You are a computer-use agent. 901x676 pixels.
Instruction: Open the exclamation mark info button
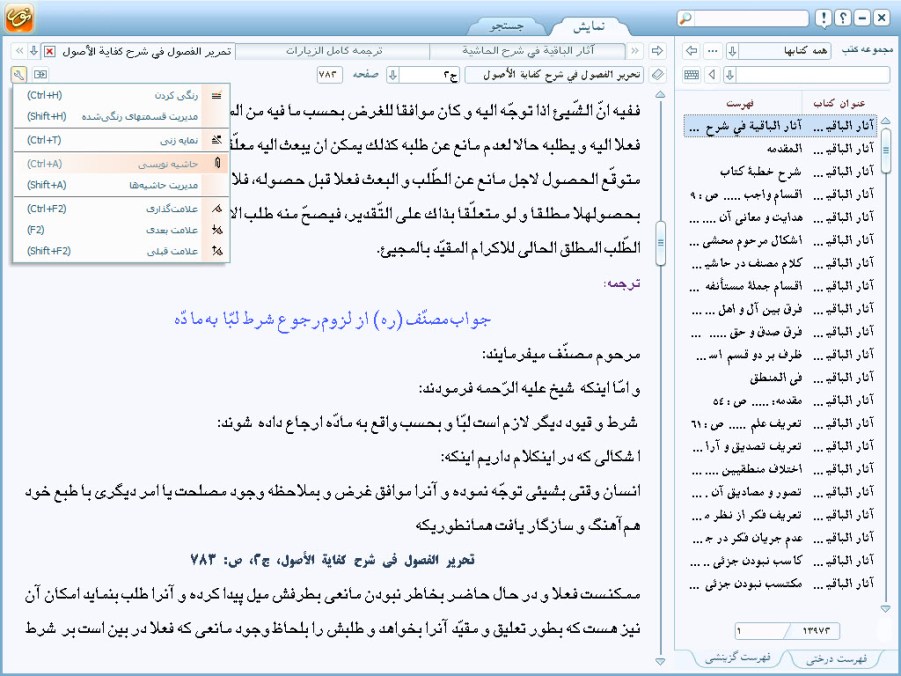pyautogui.click(x=823, y=18)
